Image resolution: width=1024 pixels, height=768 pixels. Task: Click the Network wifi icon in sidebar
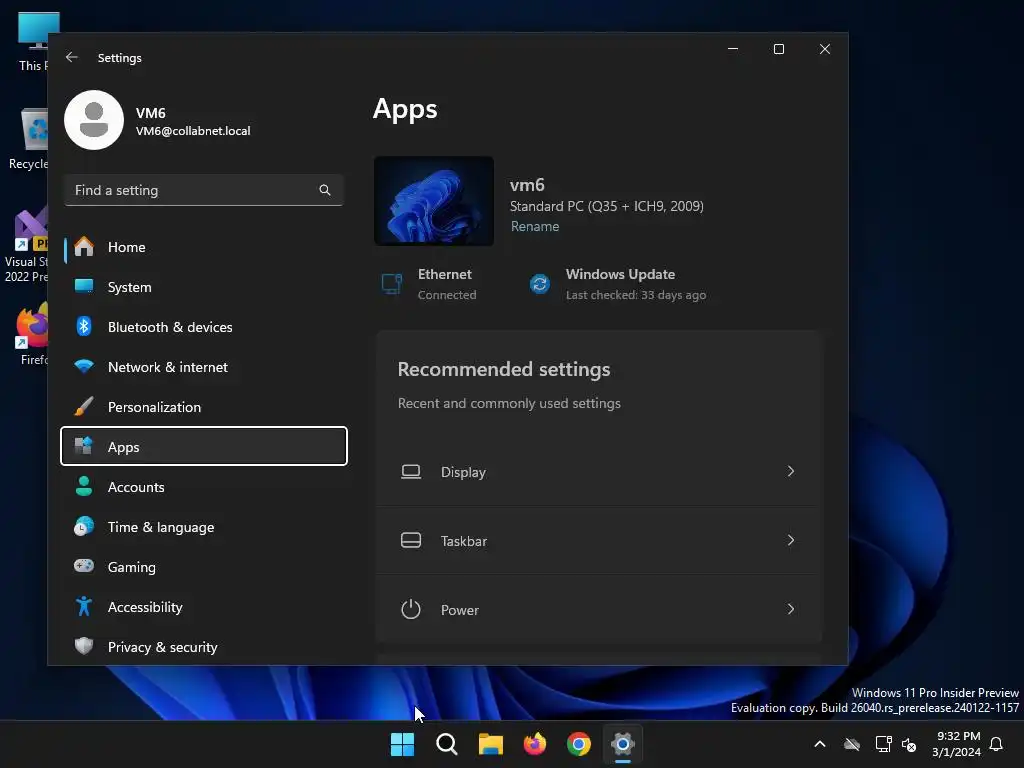[x=84, y=367]
